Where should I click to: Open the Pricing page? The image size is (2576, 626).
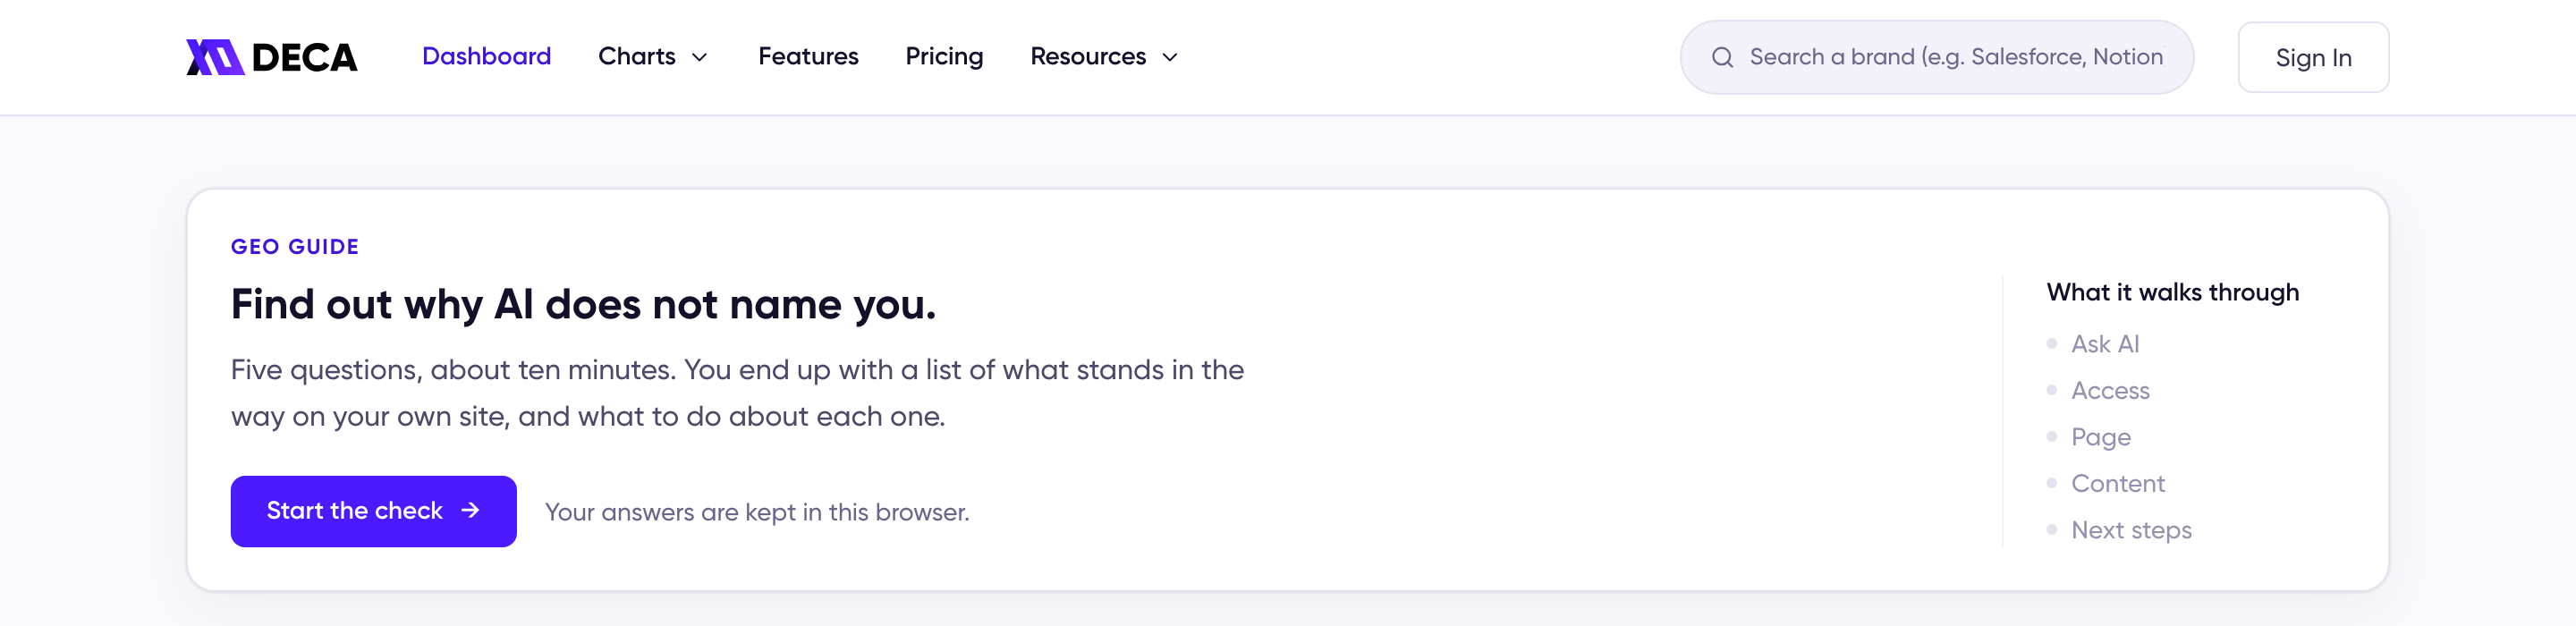tap(944, 56)
